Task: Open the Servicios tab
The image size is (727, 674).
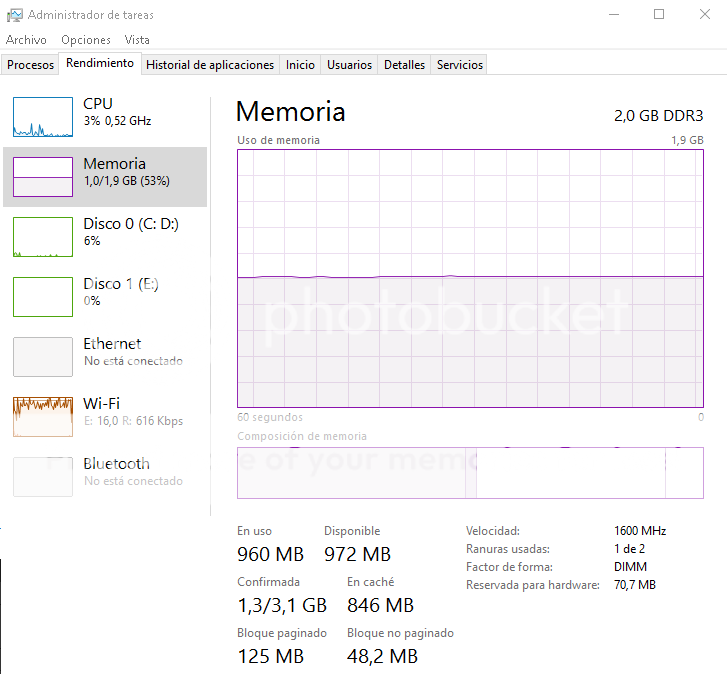Action: (460, 65)
